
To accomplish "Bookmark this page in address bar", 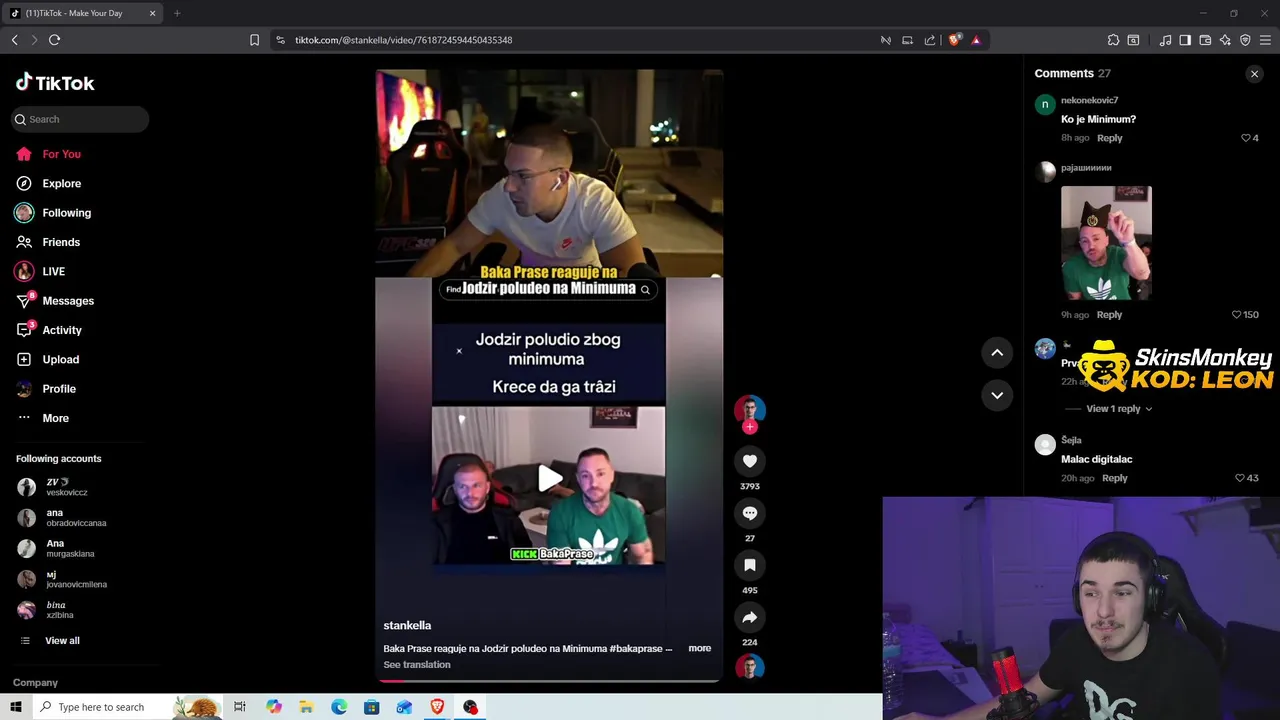I will pos(254,40).
